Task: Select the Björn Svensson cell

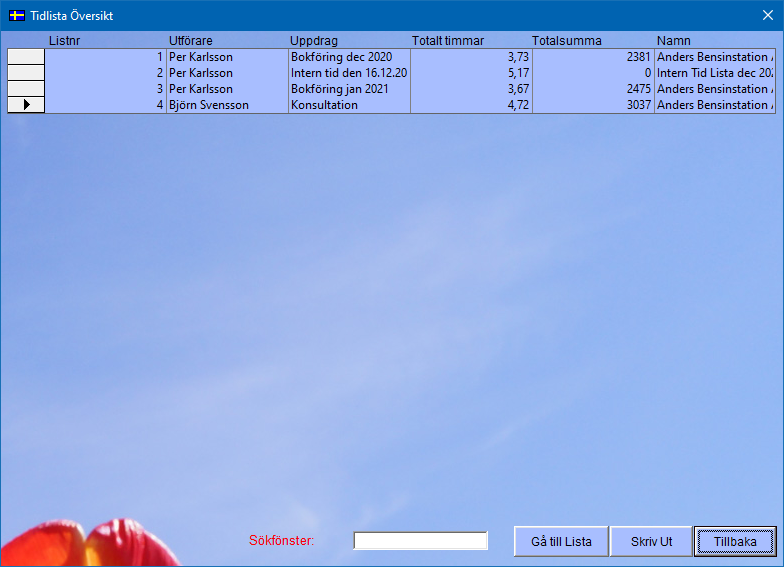Action: [x=227, y=105]
